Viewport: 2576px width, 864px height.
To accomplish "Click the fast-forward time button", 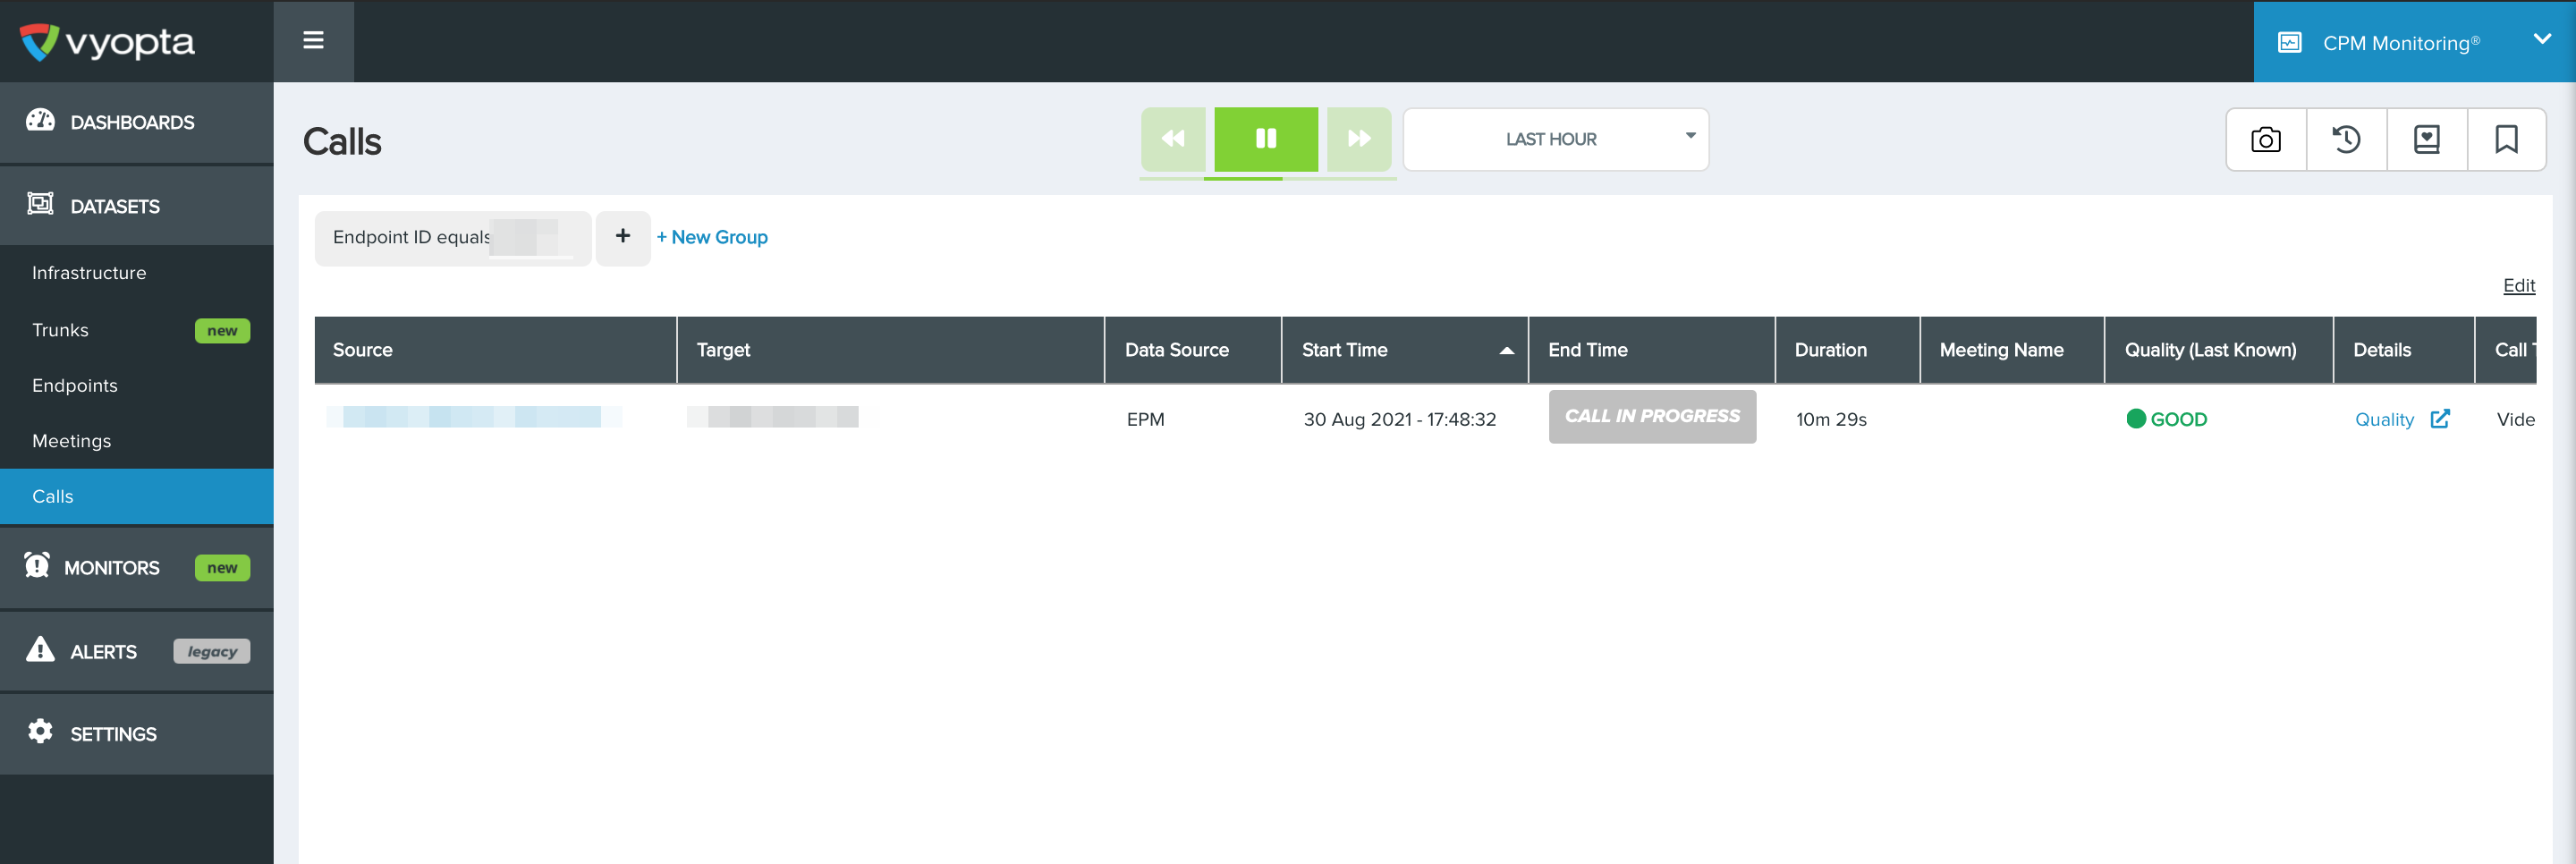I will pos(1359,139).
